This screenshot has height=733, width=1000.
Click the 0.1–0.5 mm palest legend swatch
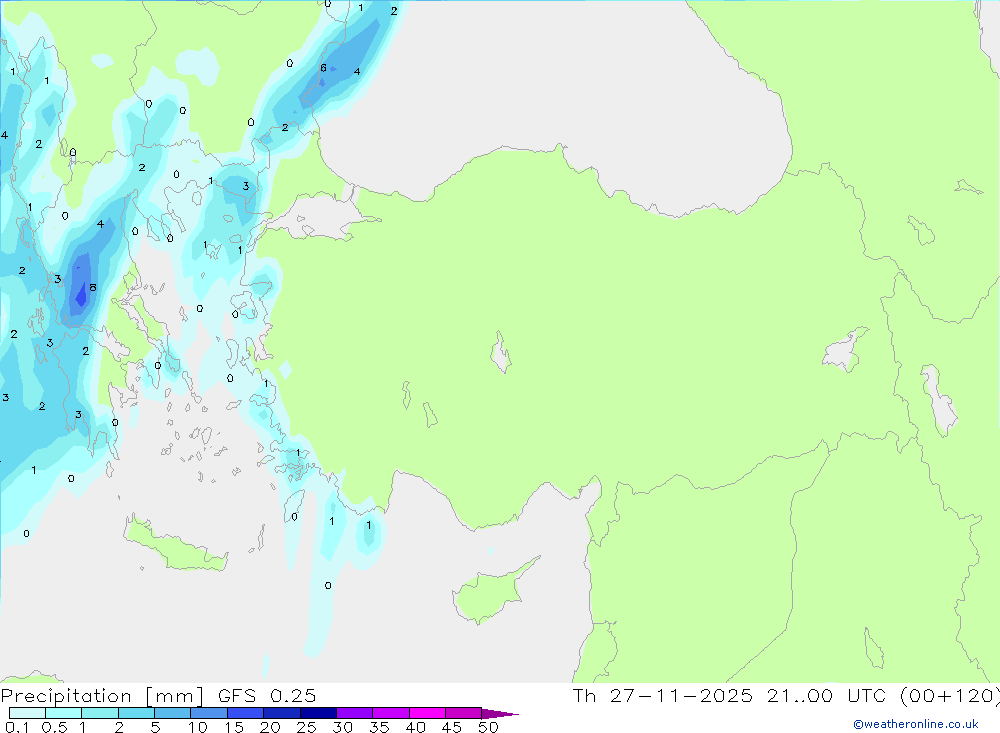27,713
